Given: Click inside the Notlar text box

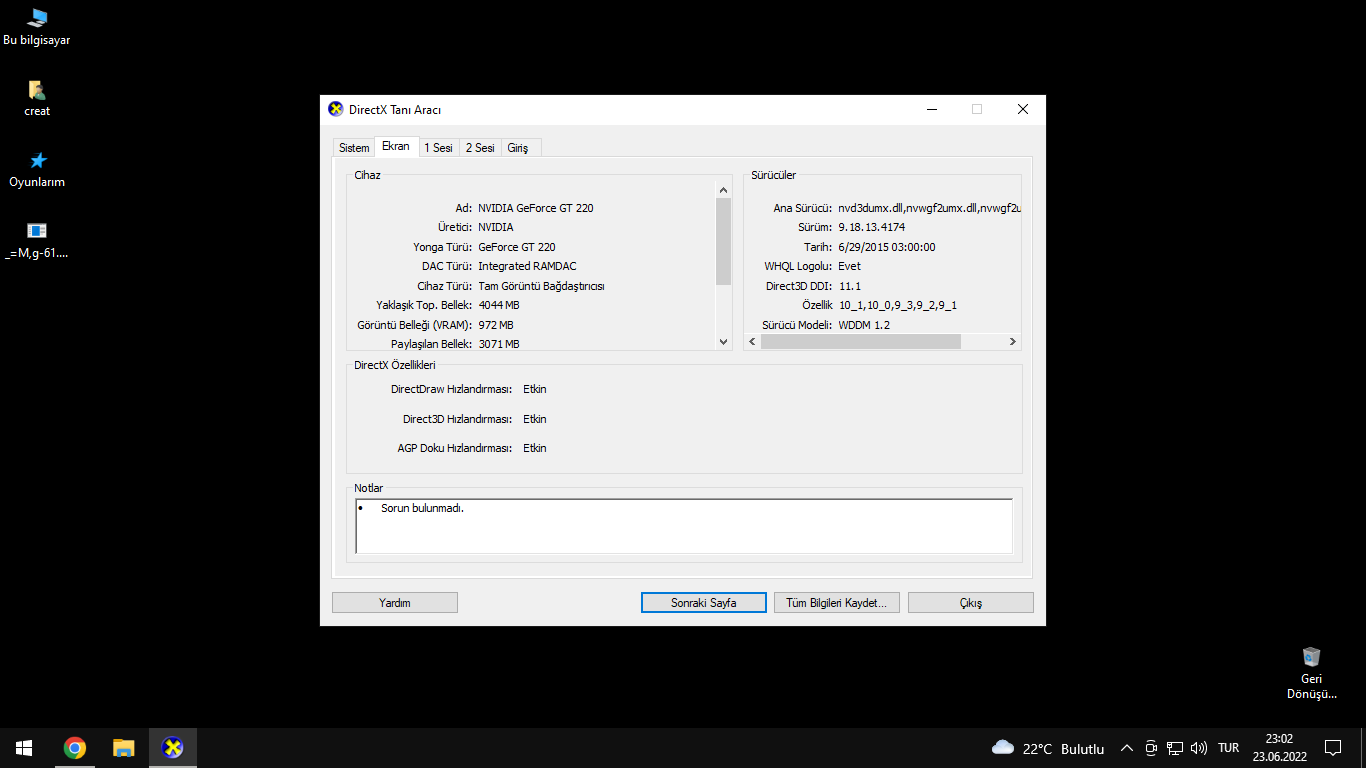Looking at the screenshot, I should [684, 526].
